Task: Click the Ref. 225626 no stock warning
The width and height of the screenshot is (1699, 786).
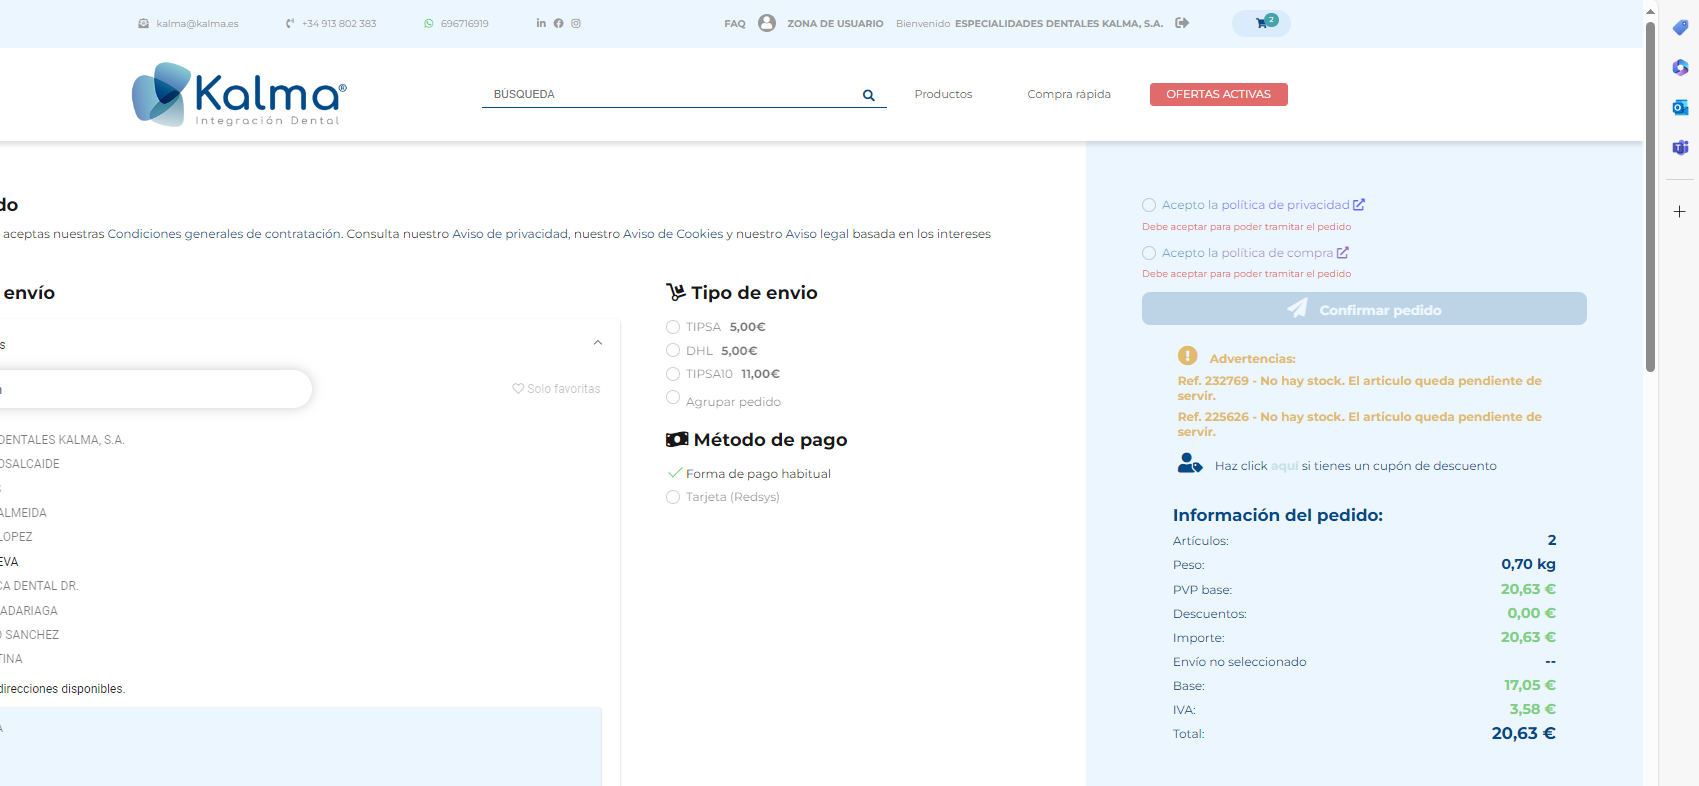Action: [x=1360, y=424]
